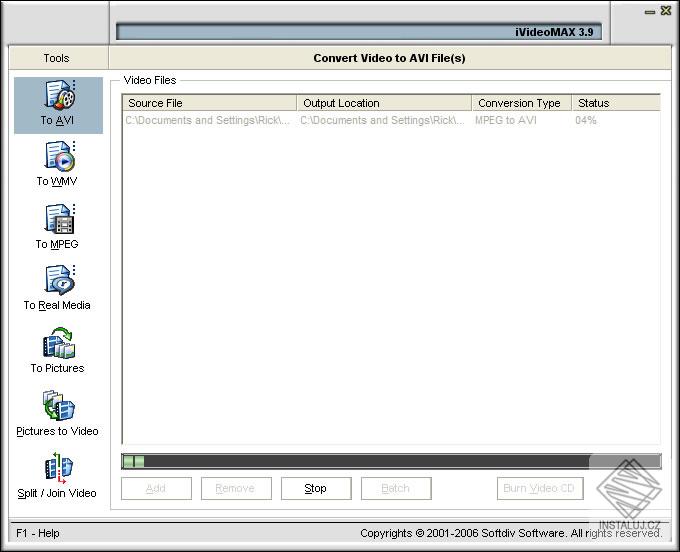Image resolution: width=680 pixels, height=552 pixels.
Task: Click the conversion progress bar
Action: tap(390, 461)
